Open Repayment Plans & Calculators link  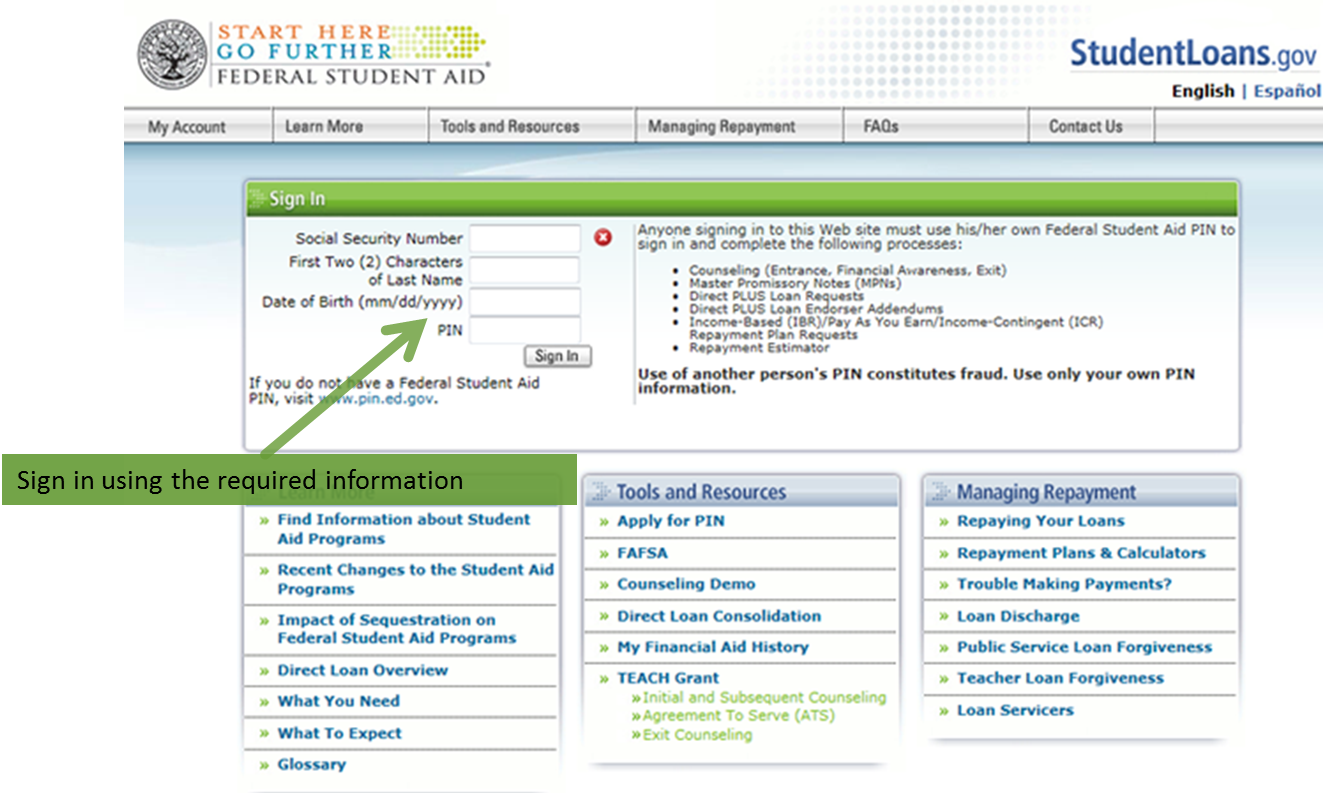pos(1081,552)
